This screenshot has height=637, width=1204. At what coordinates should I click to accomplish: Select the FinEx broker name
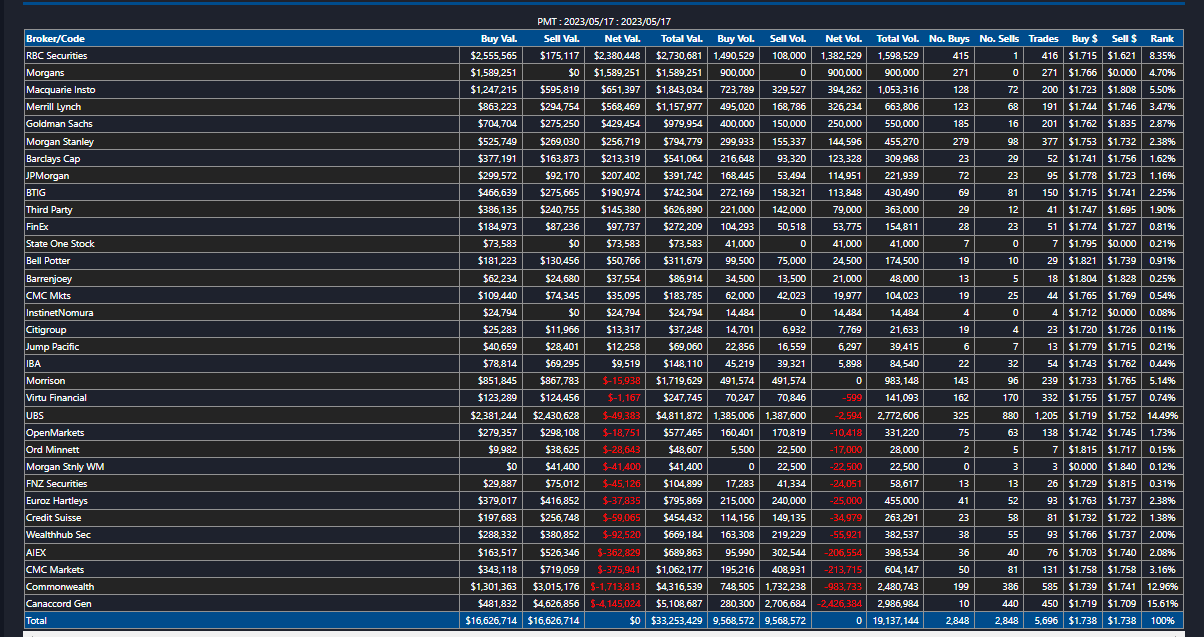click(37, 227)
